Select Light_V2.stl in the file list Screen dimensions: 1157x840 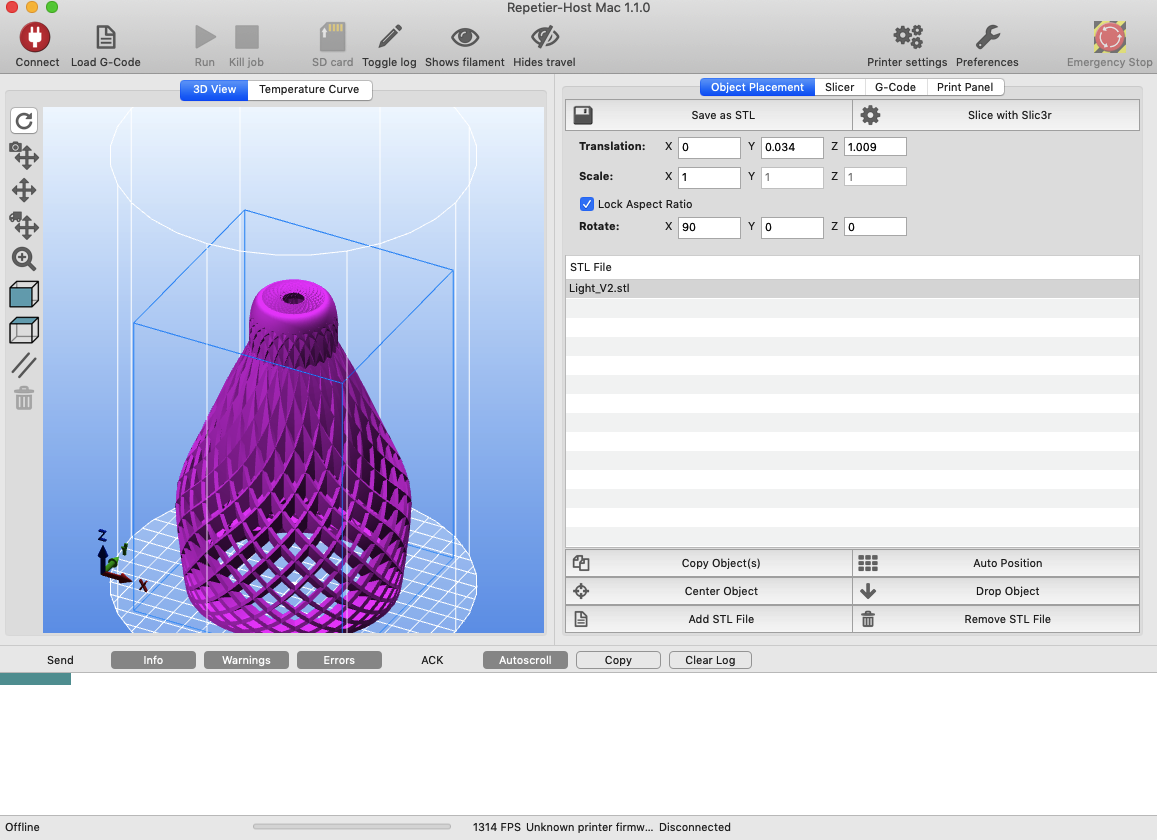coord(852,288)
